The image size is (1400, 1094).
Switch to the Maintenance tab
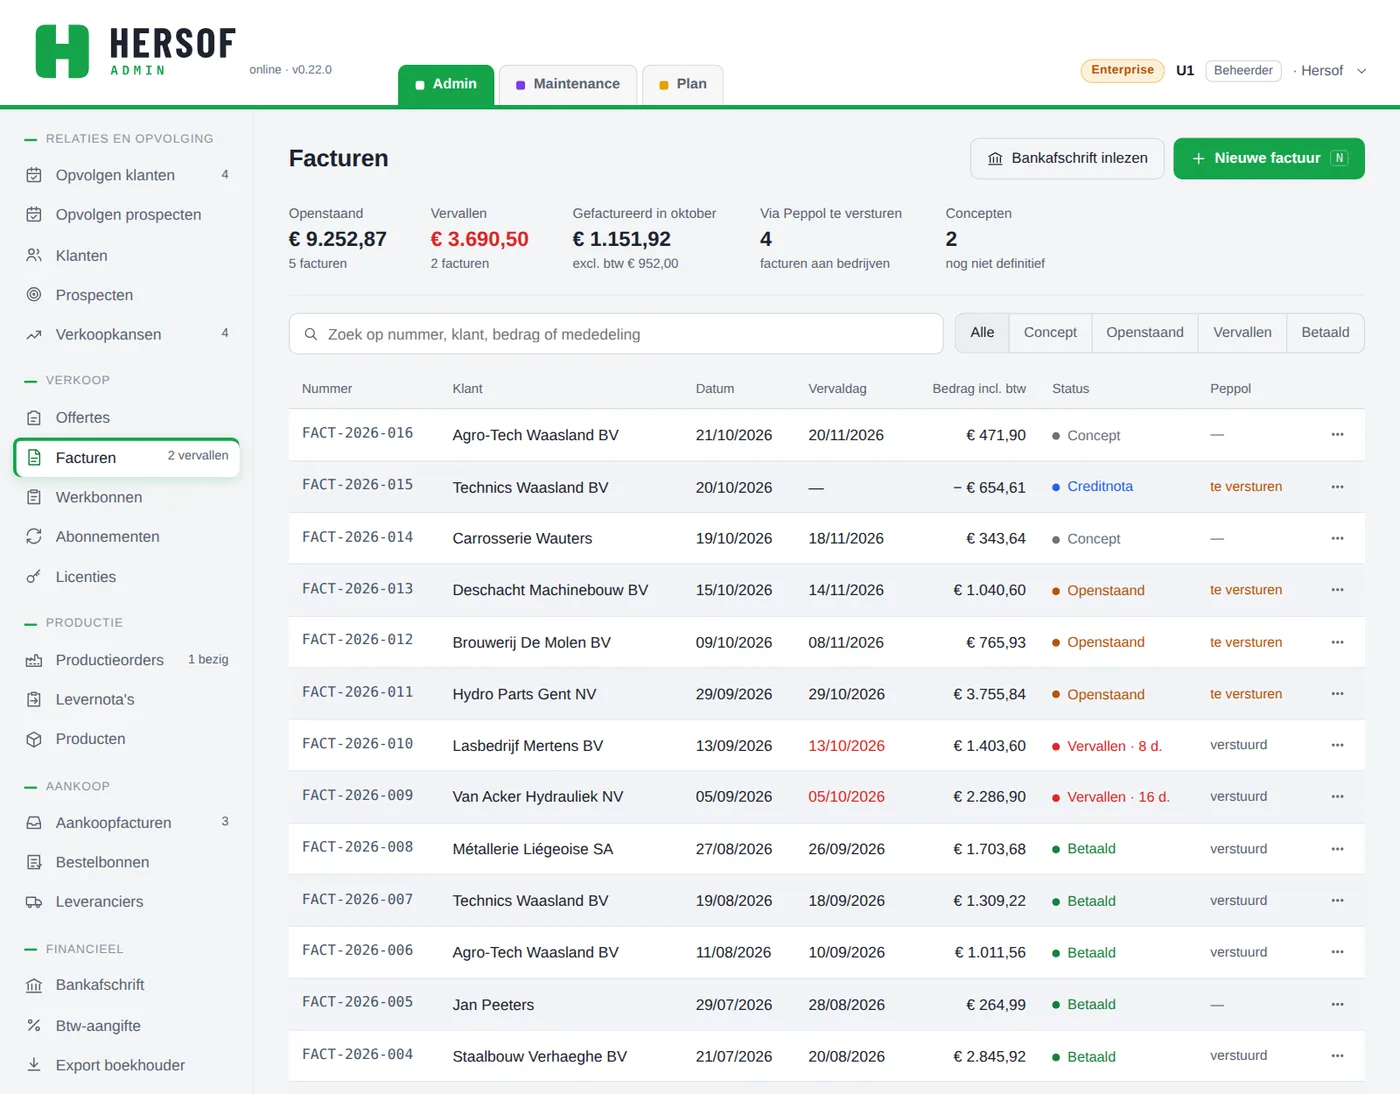[567, 84]
